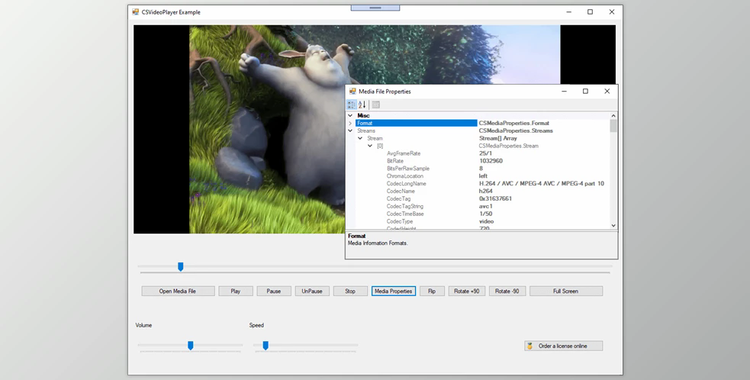Click the Speed slider thumb

point(265,346)
